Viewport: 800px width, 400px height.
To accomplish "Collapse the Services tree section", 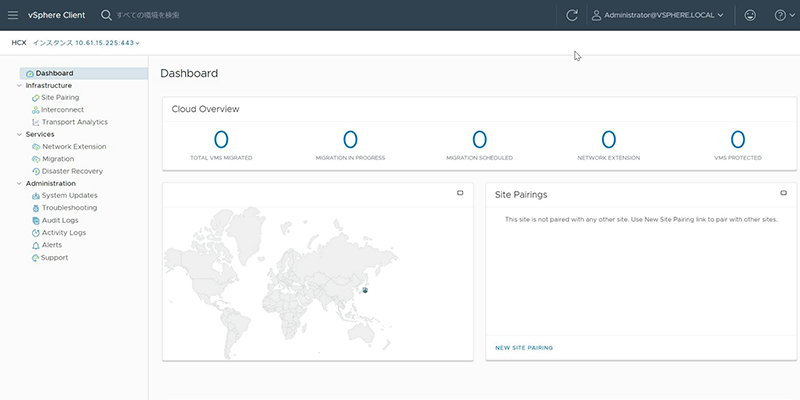I will [x=19, y=135].
